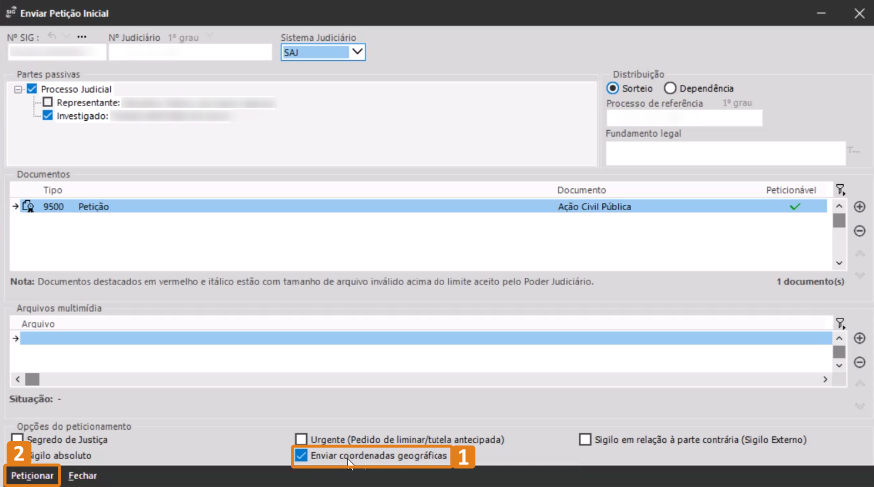
Task: Sort by the Peticionável column header
Action: pyautogui.click(x=791, y=190)
